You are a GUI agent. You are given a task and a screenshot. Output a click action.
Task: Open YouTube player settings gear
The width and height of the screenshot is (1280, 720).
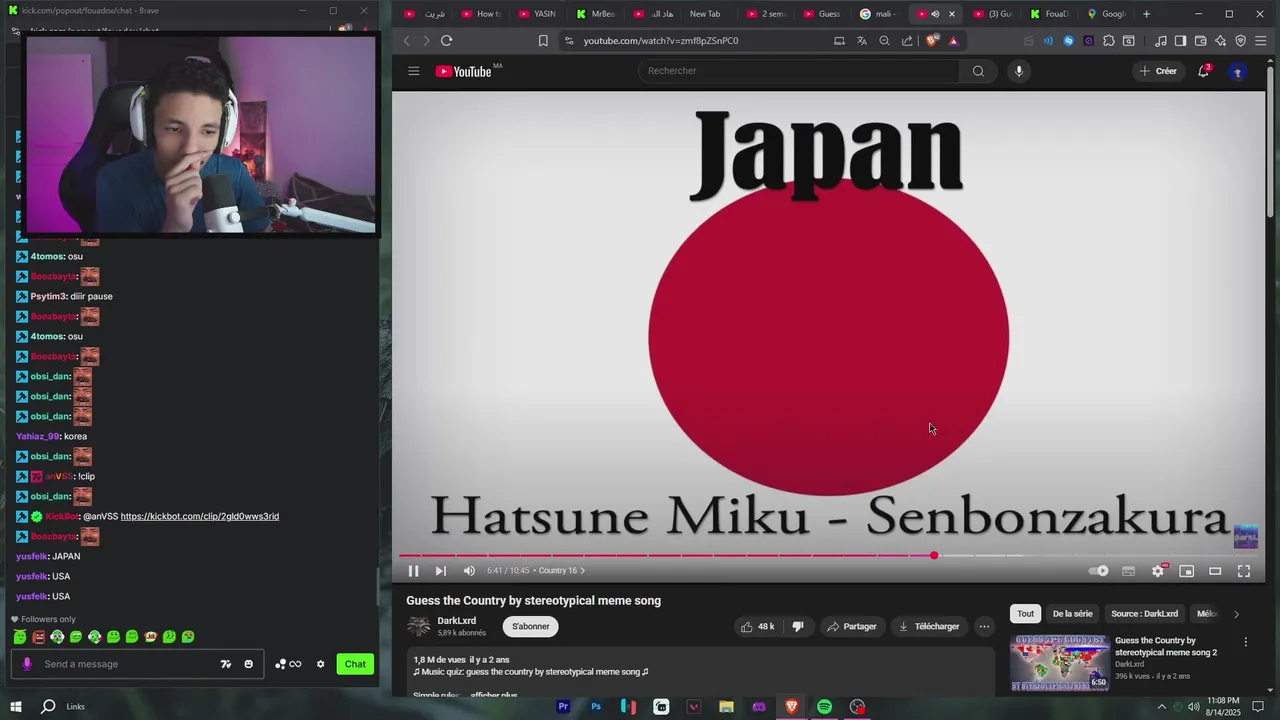tap(1158, 571)
